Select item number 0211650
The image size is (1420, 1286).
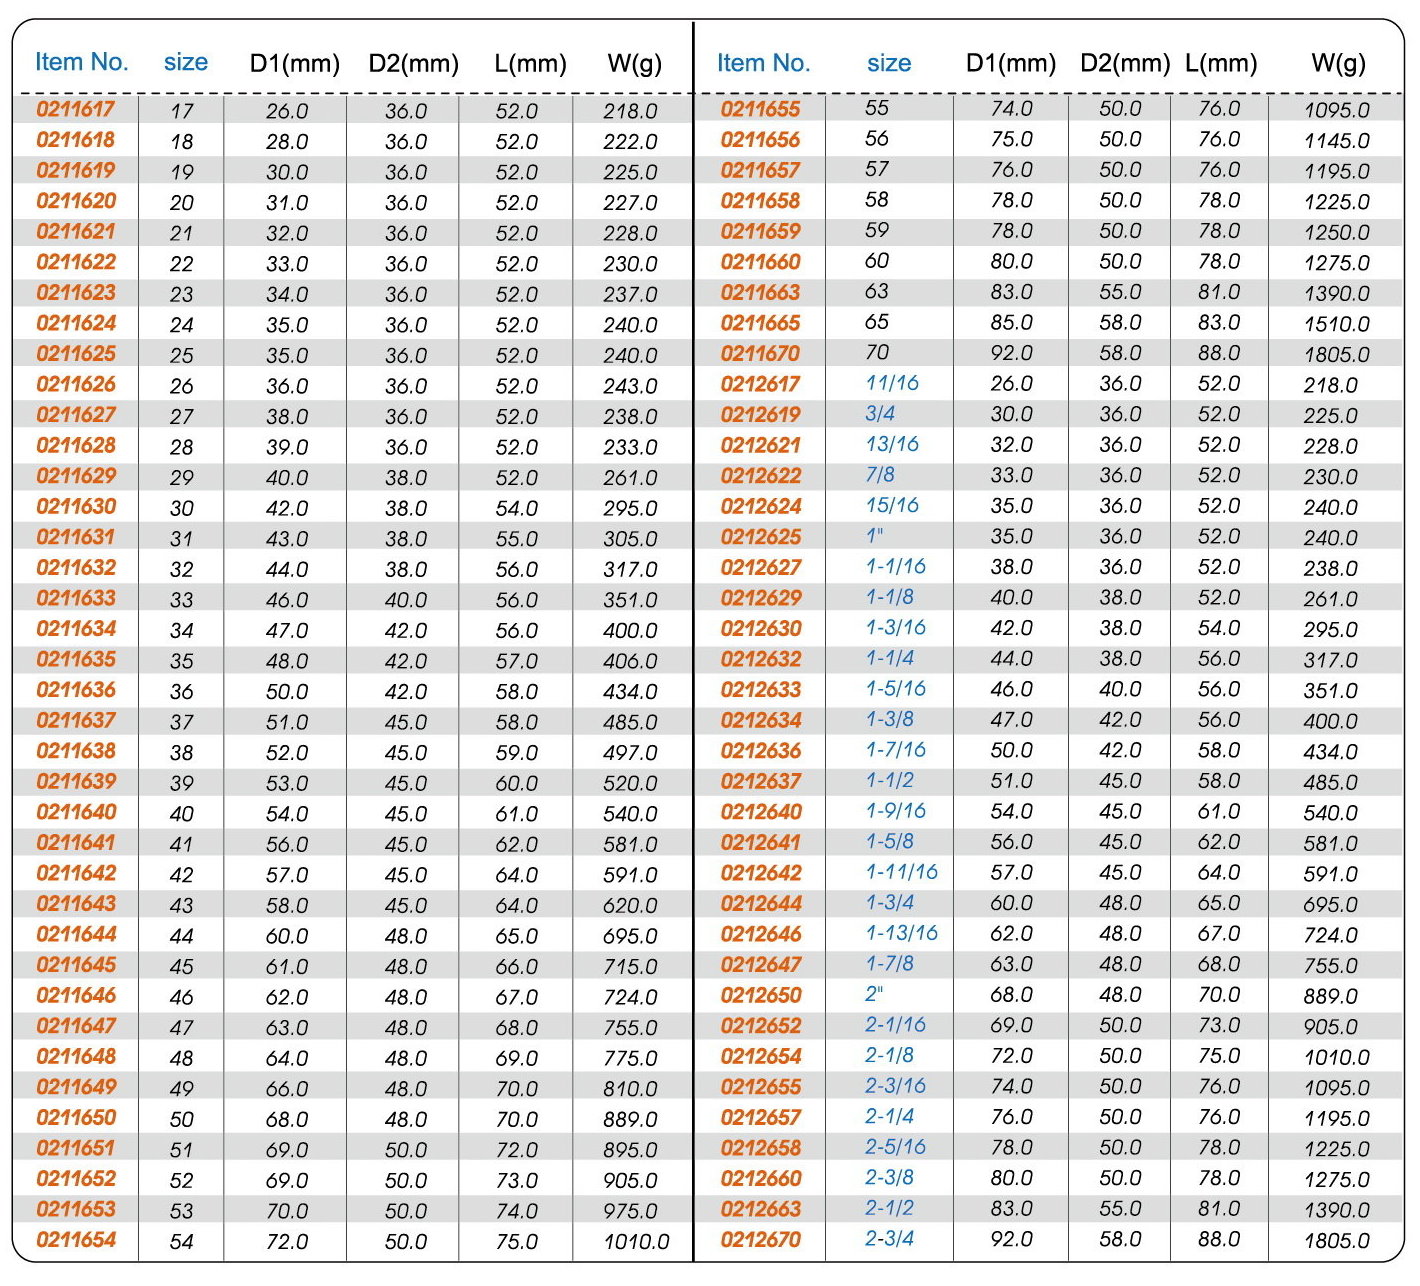pos(76,1117)
